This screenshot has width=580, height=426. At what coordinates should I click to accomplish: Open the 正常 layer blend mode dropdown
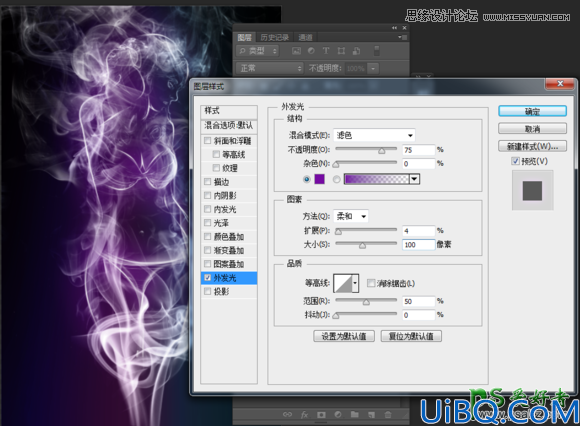[270, 68]
